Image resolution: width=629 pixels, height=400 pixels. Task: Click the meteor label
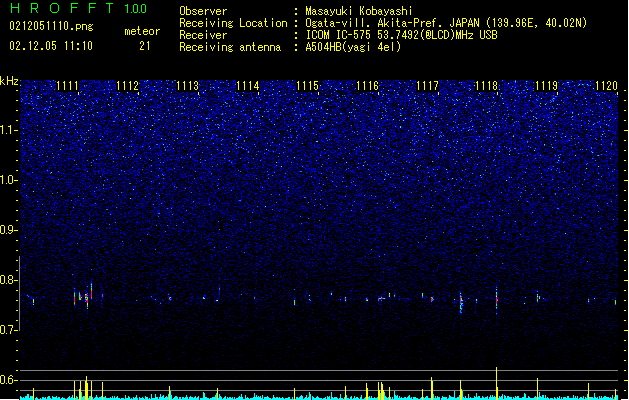(x=142, y=31)
